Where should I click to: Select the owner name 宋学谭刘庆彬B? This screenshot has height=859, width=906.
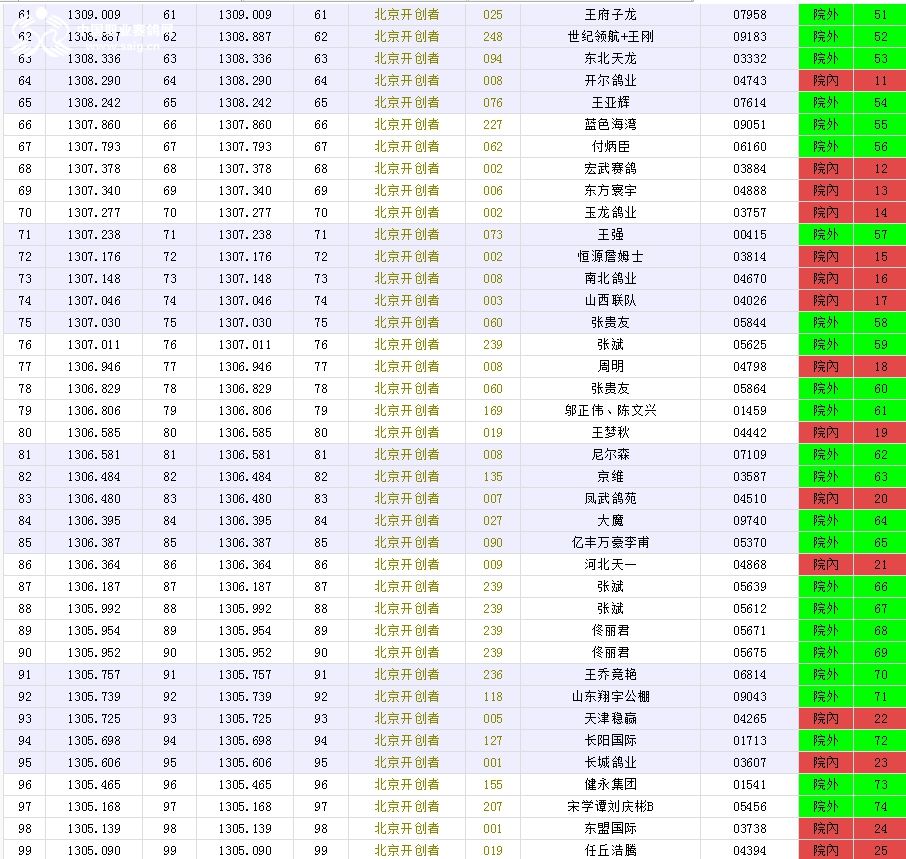click(610, 807)
